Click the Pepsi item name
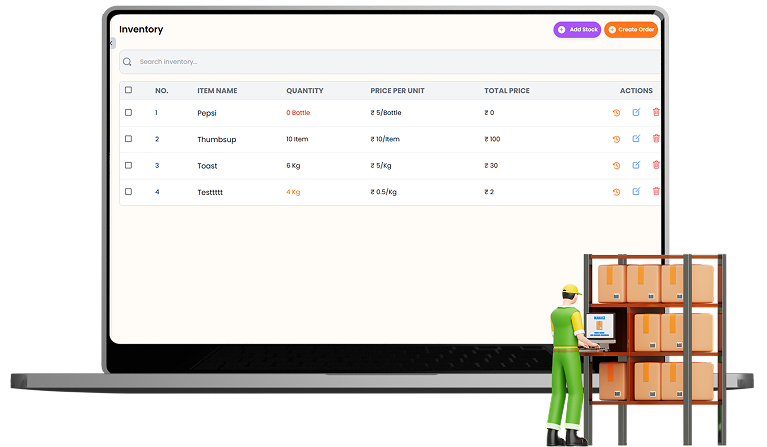The width and height of the screenshot is (767, 447). (206, 113)
